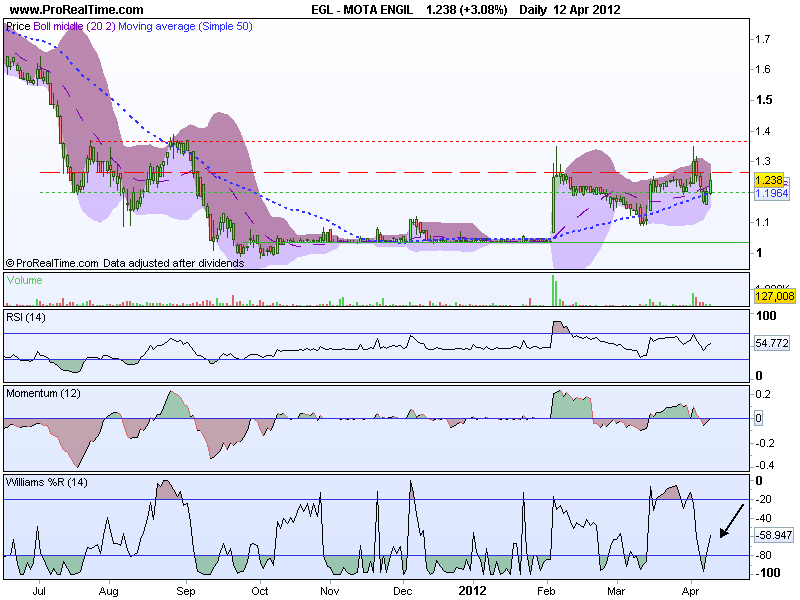Click the 'Jul' time axis label
This screenshot has width=800, height=600.
[39, 591]
